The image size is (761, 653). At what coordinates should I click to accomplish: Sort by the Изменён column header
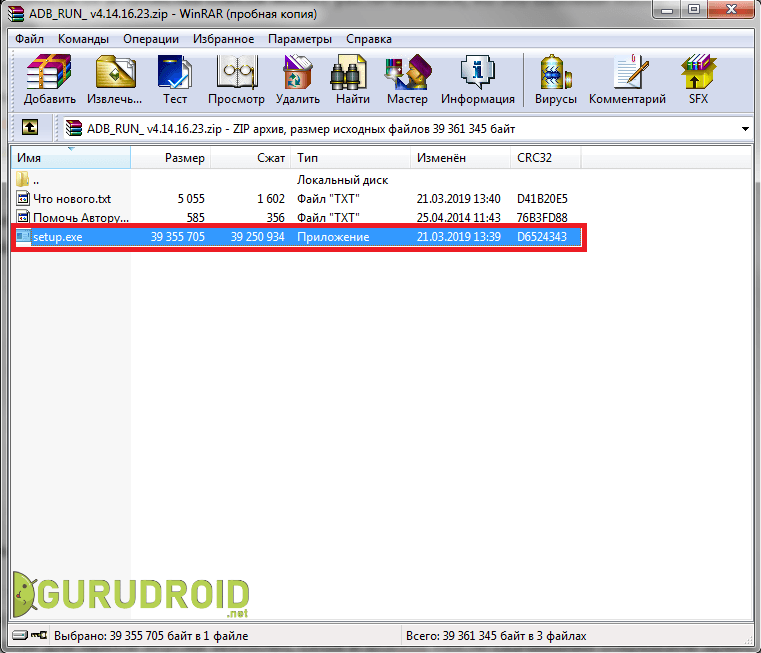[461, 157]
